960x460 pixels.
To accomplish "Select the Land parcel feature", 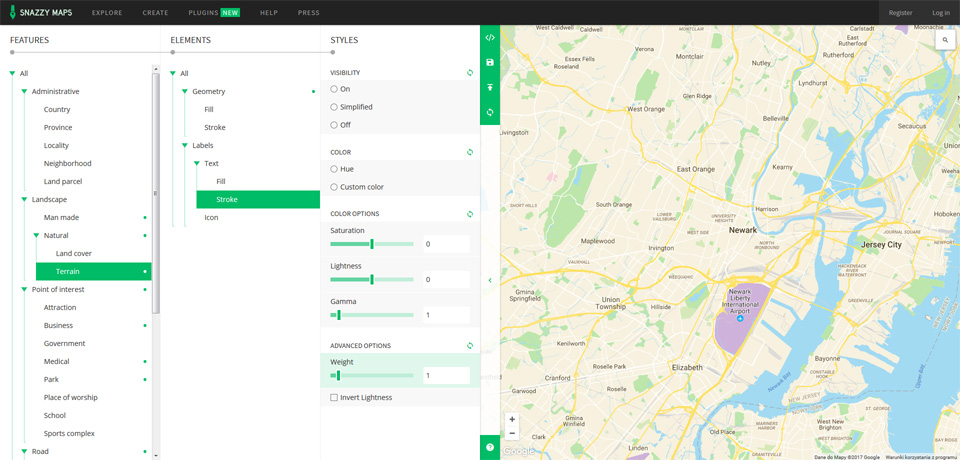I will tap(62, 181).
